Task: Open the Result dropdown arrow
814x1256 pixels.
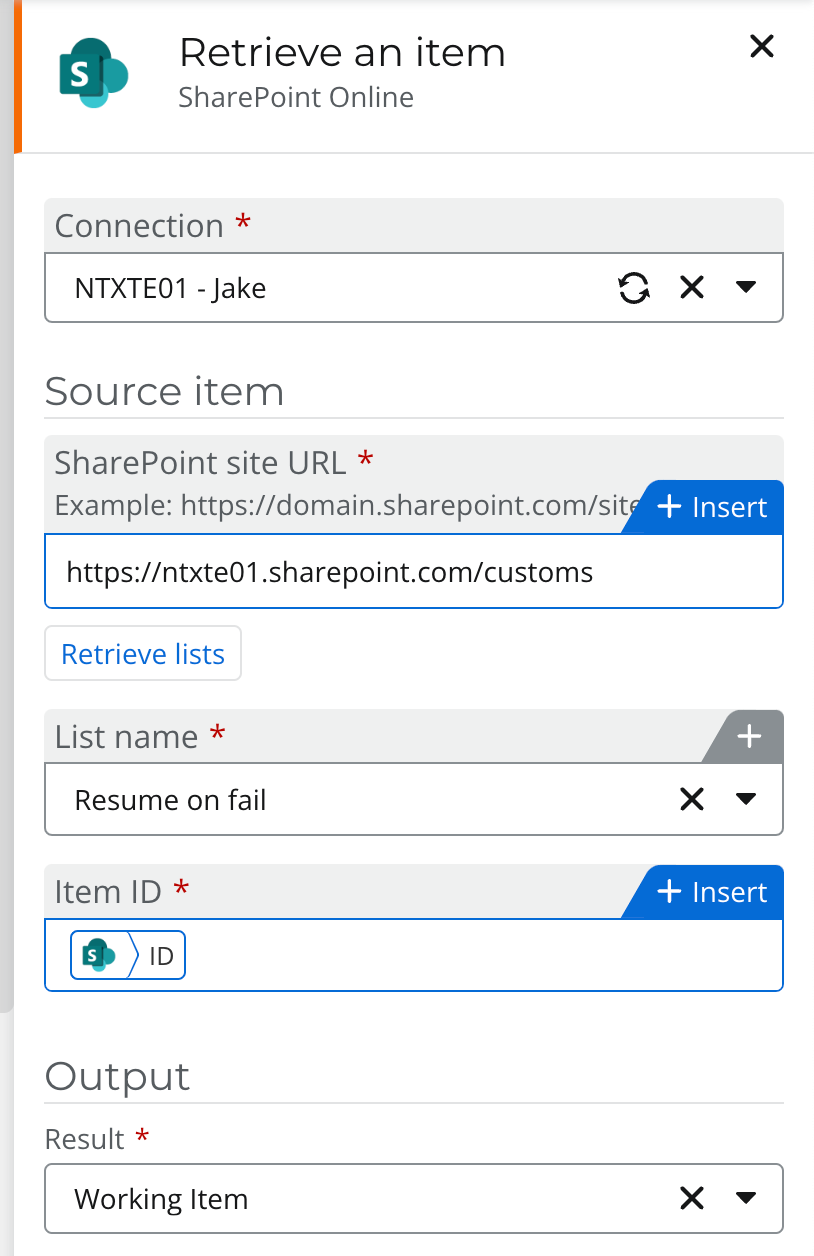Action: pyautogui.click(x=745, y=1198)
